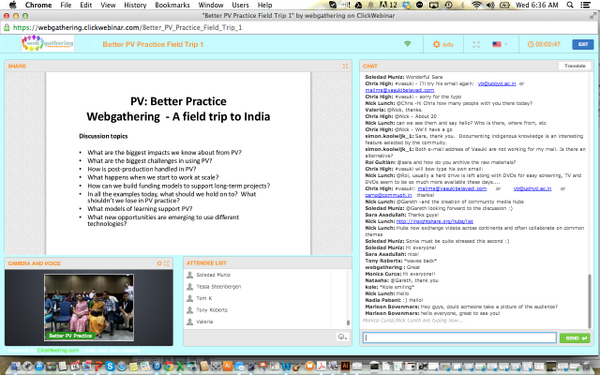
Task: Open the History menu
Action: click(x=135, y=5)
